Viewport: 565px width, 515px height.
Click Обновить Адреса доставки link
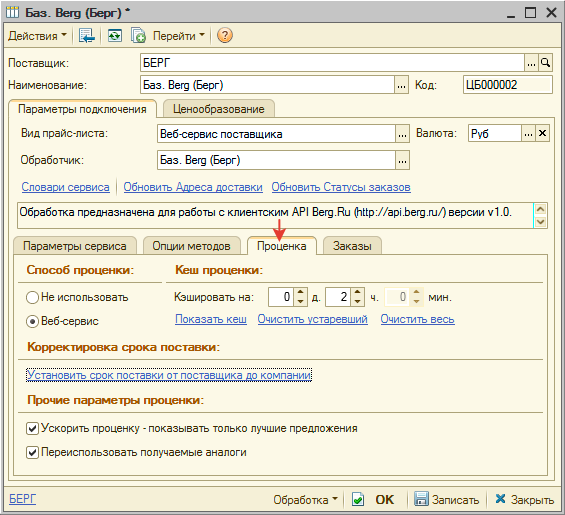(x=193, y=187)
